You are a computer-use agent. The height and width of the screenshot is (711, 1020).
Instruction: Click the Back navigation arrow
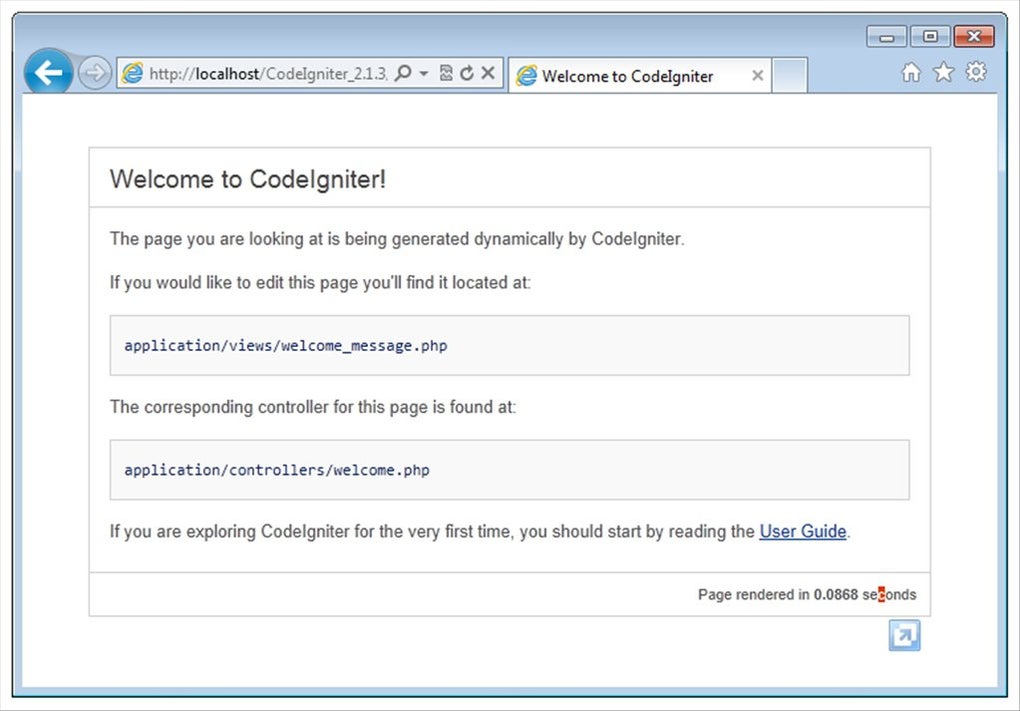pos(47,72)
